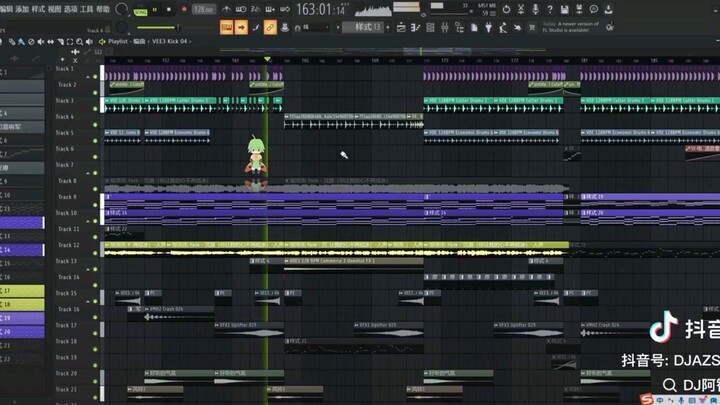Screen dimensions: 720x405
Task: Toggle the orange link snap icon
Action: 270,27
